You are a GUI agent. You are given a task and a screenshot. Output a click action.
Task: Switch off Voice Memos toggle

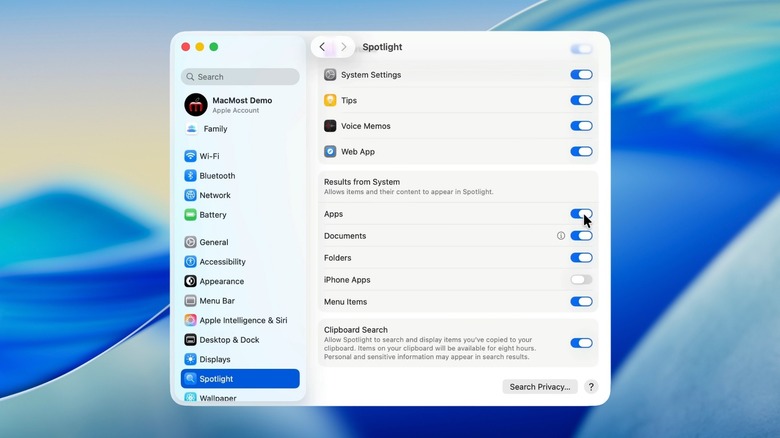(x=581, y=126)
